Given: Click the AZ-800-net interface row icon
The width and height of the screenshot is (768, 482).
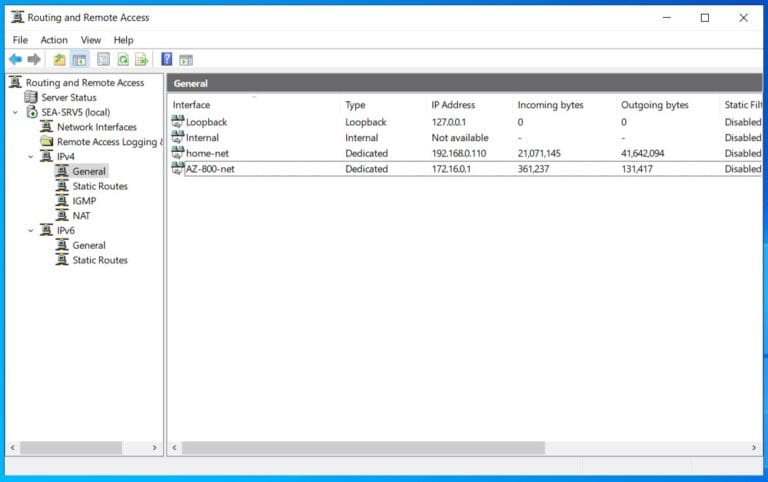Looking at the screenshot, I should coord(178,169).
